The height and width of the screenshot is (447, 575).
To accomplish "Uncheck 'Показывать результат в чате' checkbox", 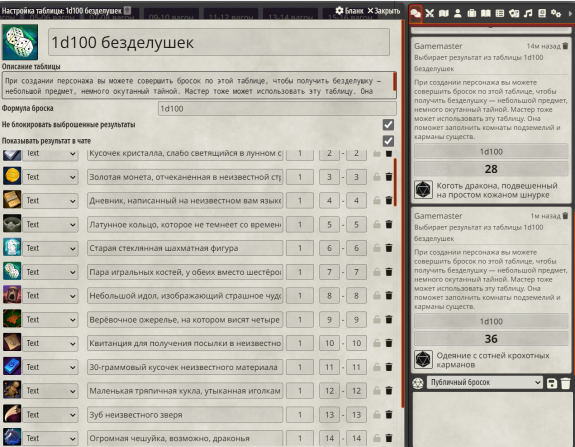I will pos(388,141).
